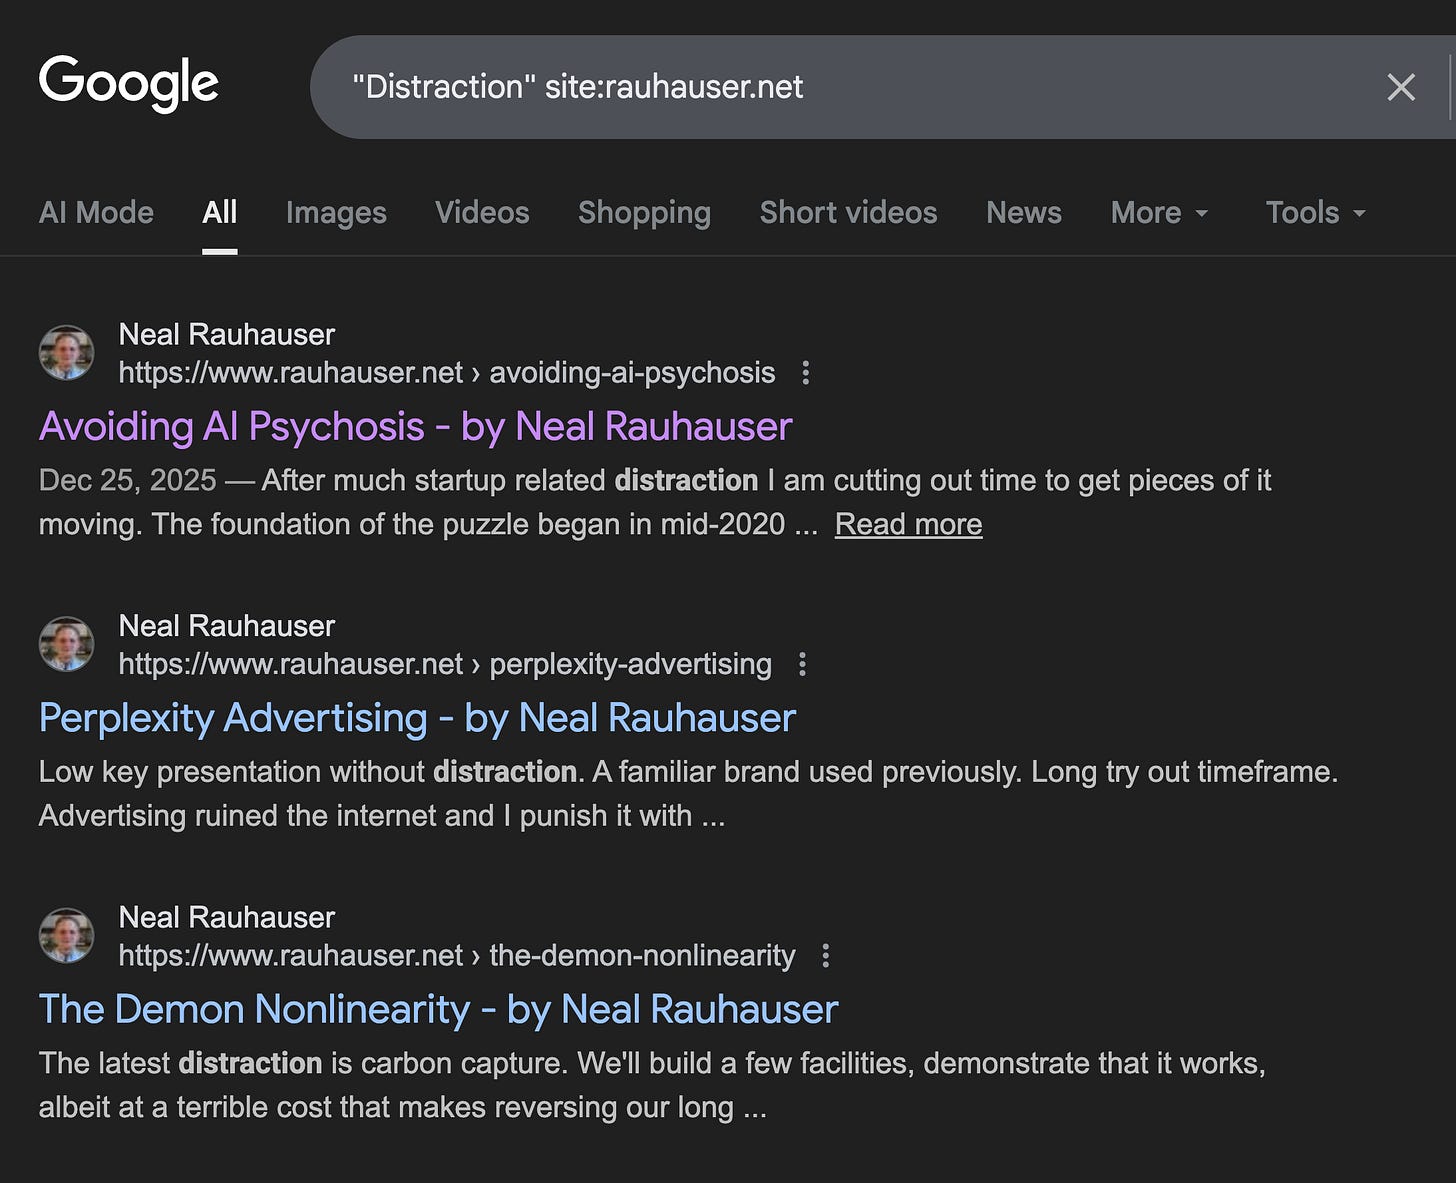Select the All results tab
Screen dimensions: 1456x1183
tap(219, 212)
